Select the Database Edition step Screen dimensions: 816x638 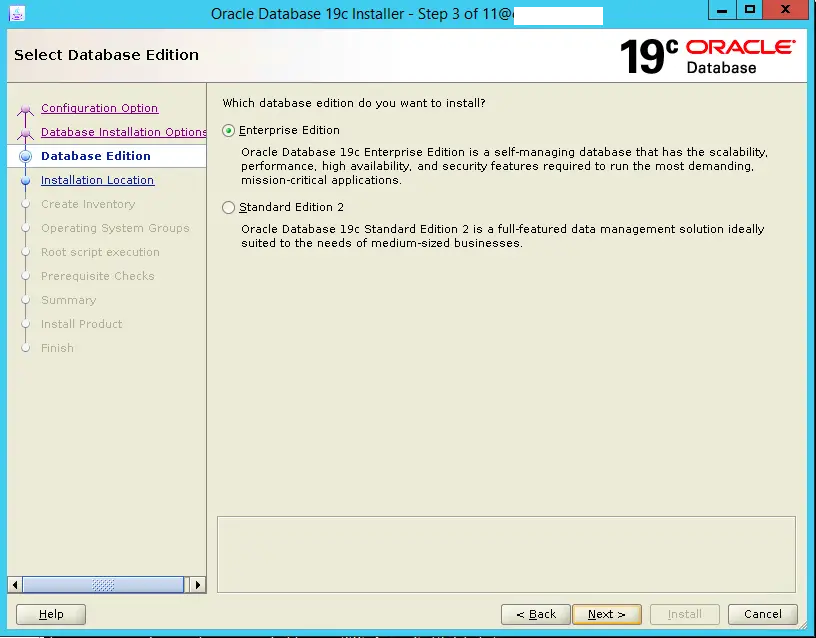tap(96, 156)
